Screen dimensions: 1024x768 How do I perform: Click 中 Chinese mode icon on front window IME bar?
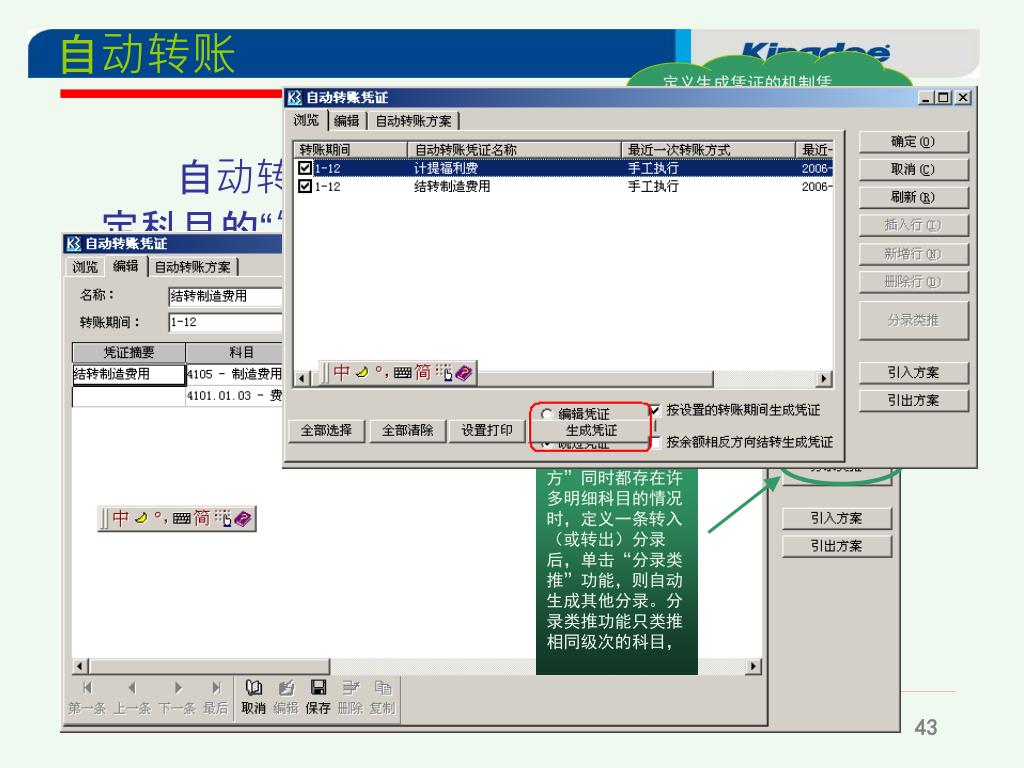point(341,373)
